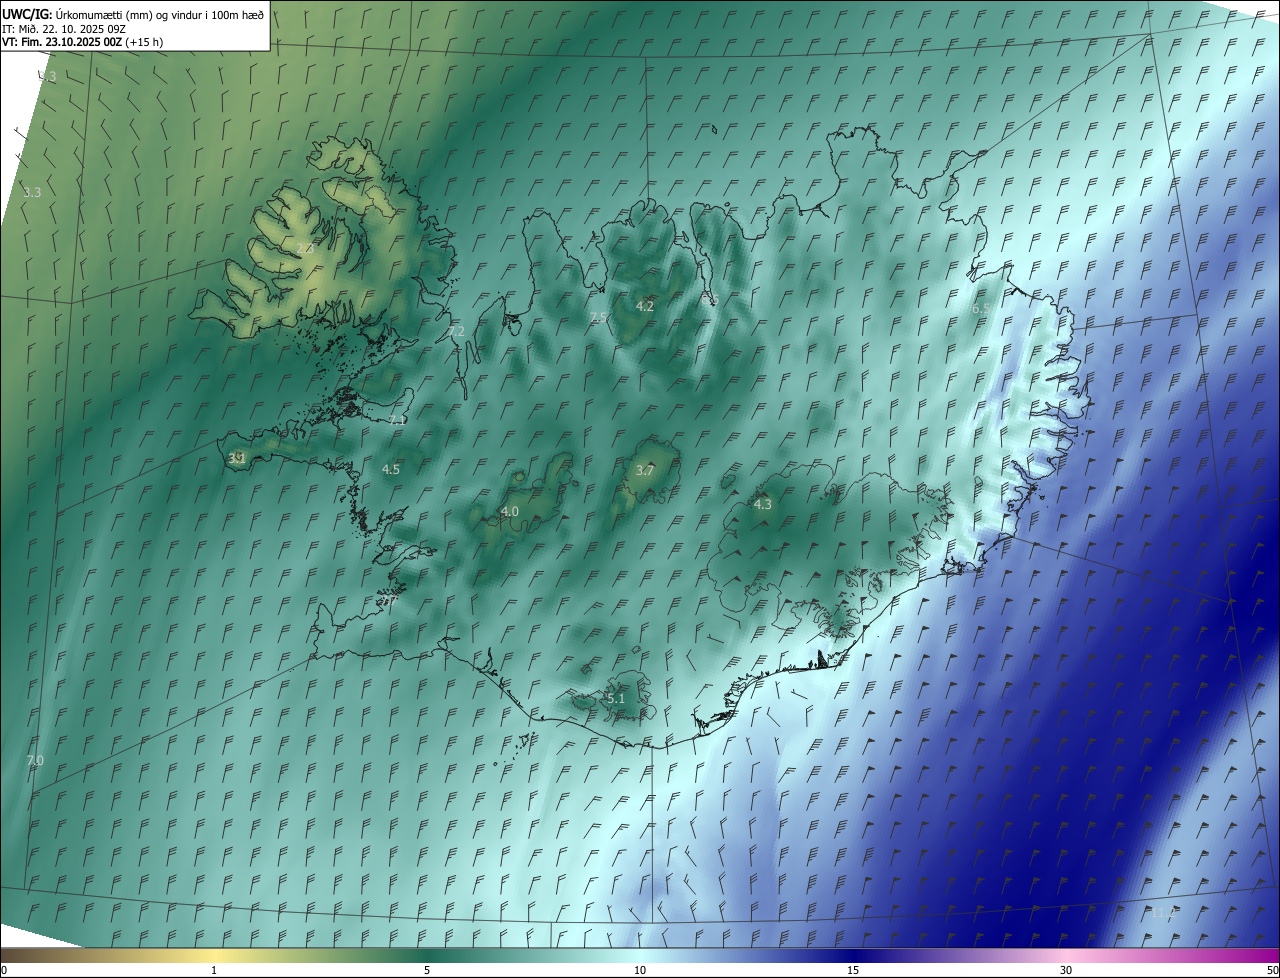
Task: Click the 5 tick label on the colour scale
Action: point(427,970)
